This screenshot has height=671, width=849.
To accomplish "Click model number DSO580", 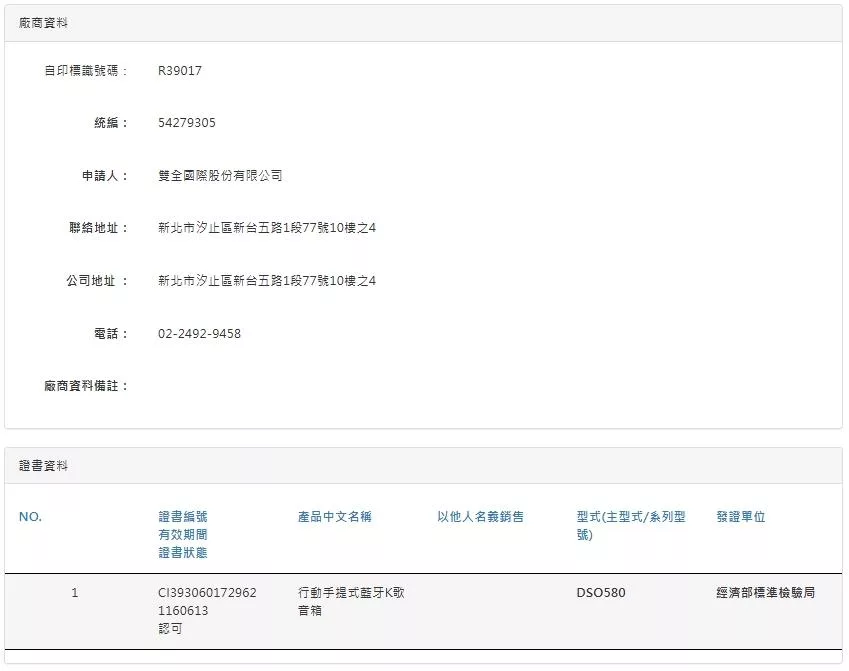I will coord(601,593).
